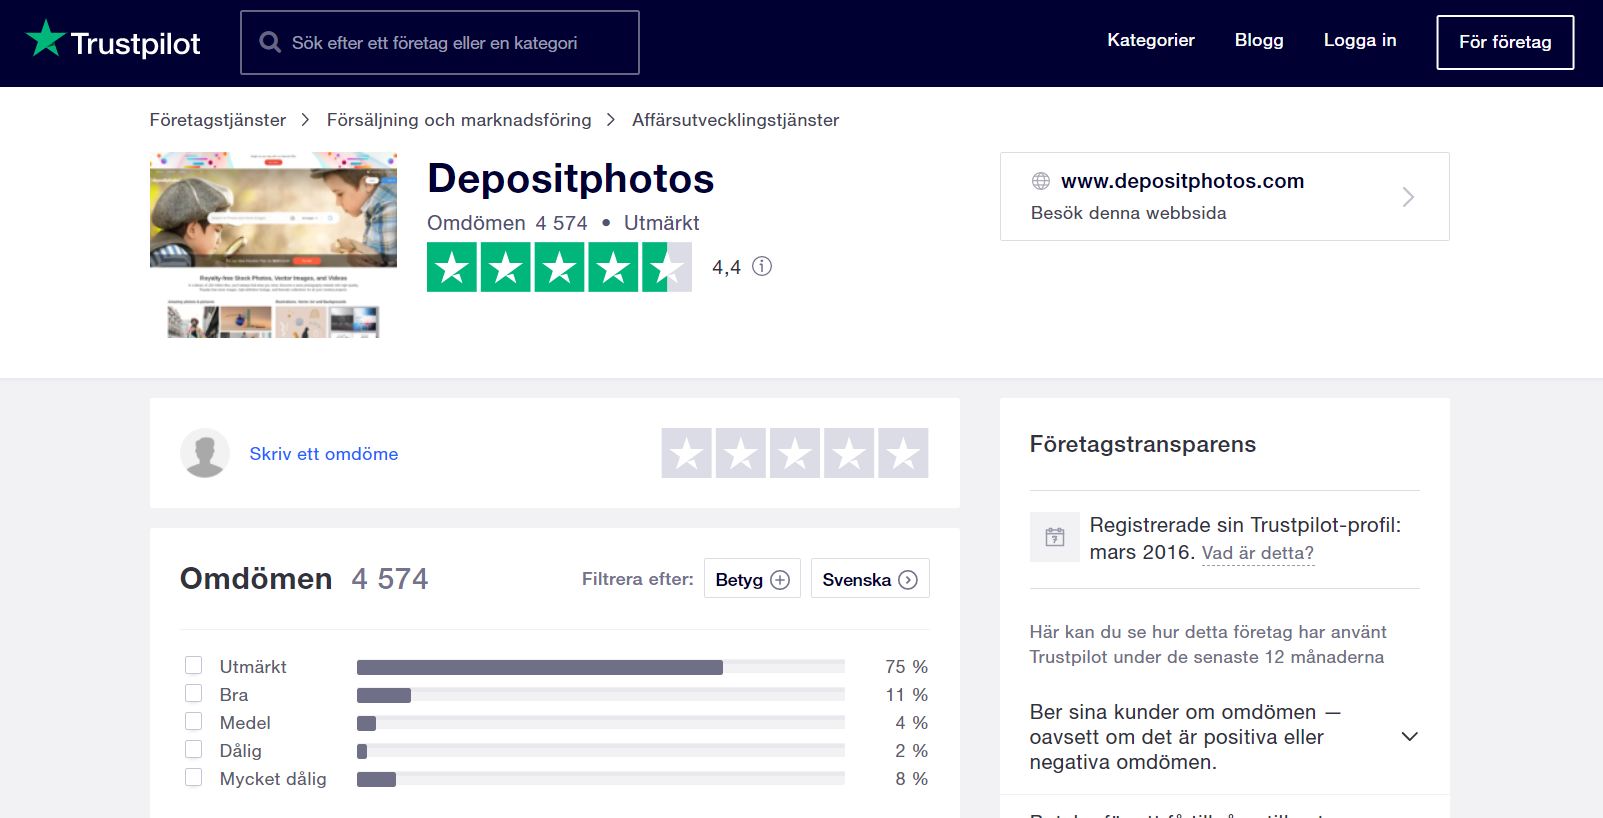The width and height of the screenshot is (1603, 818).
Task: Click the Trustpilot star logo
Action: [45, 39]
